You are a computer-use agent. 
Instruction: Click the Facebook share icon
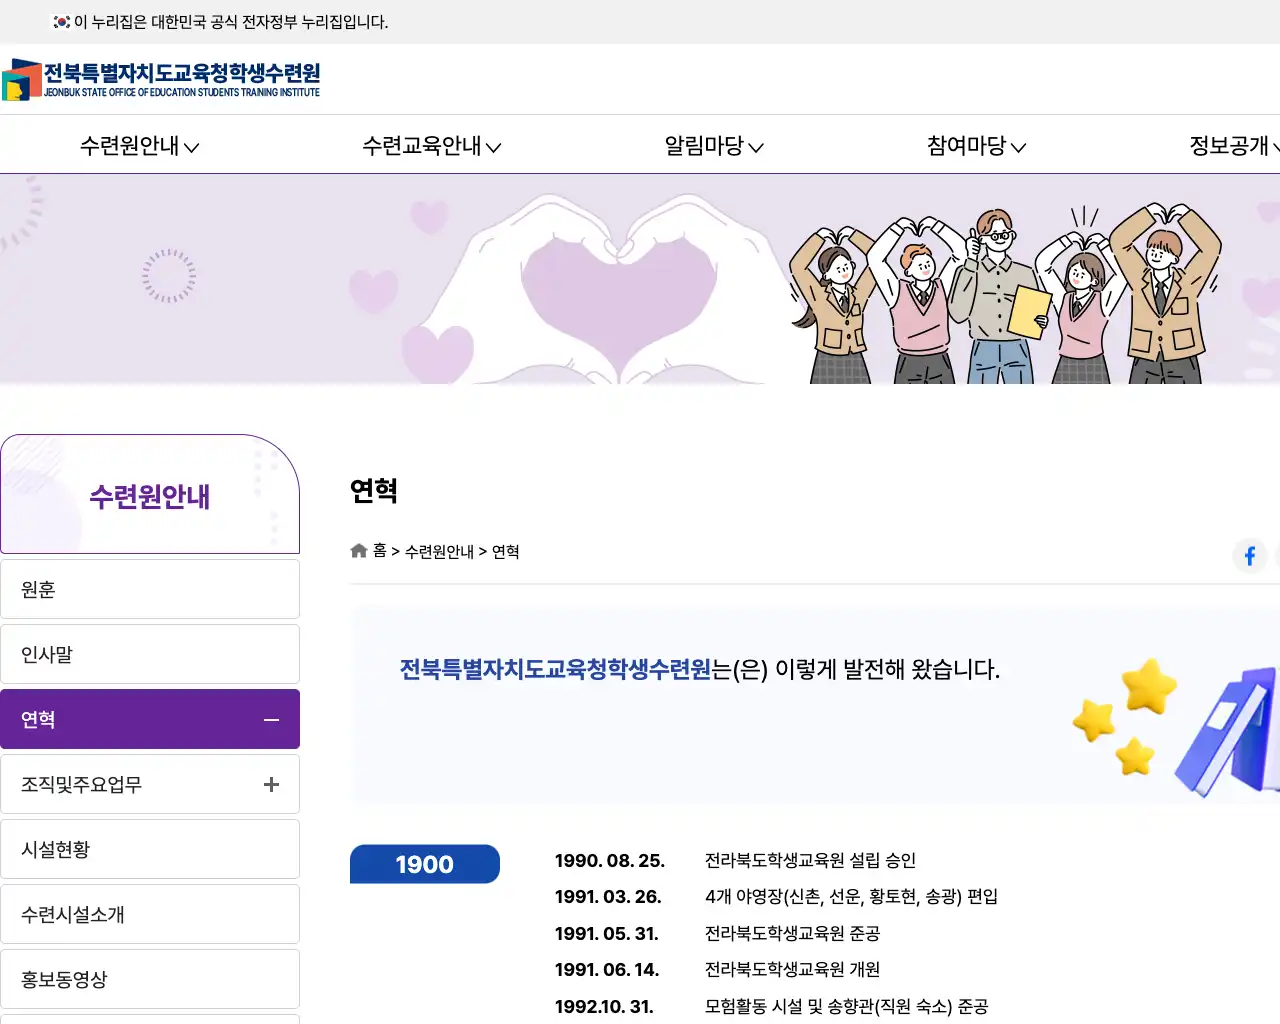point(1249,556)
